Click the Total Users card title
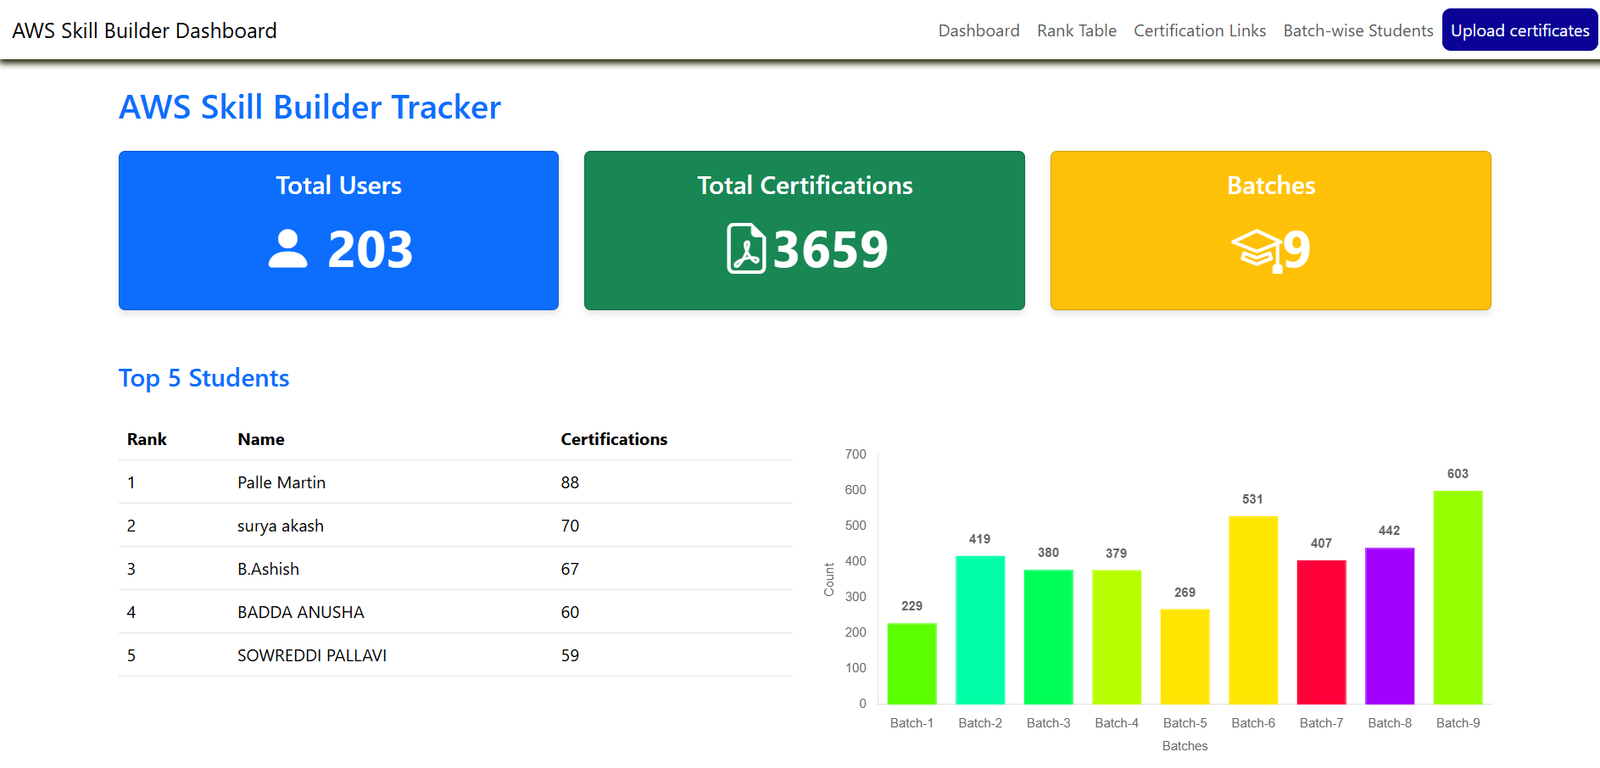 point(339,185)
